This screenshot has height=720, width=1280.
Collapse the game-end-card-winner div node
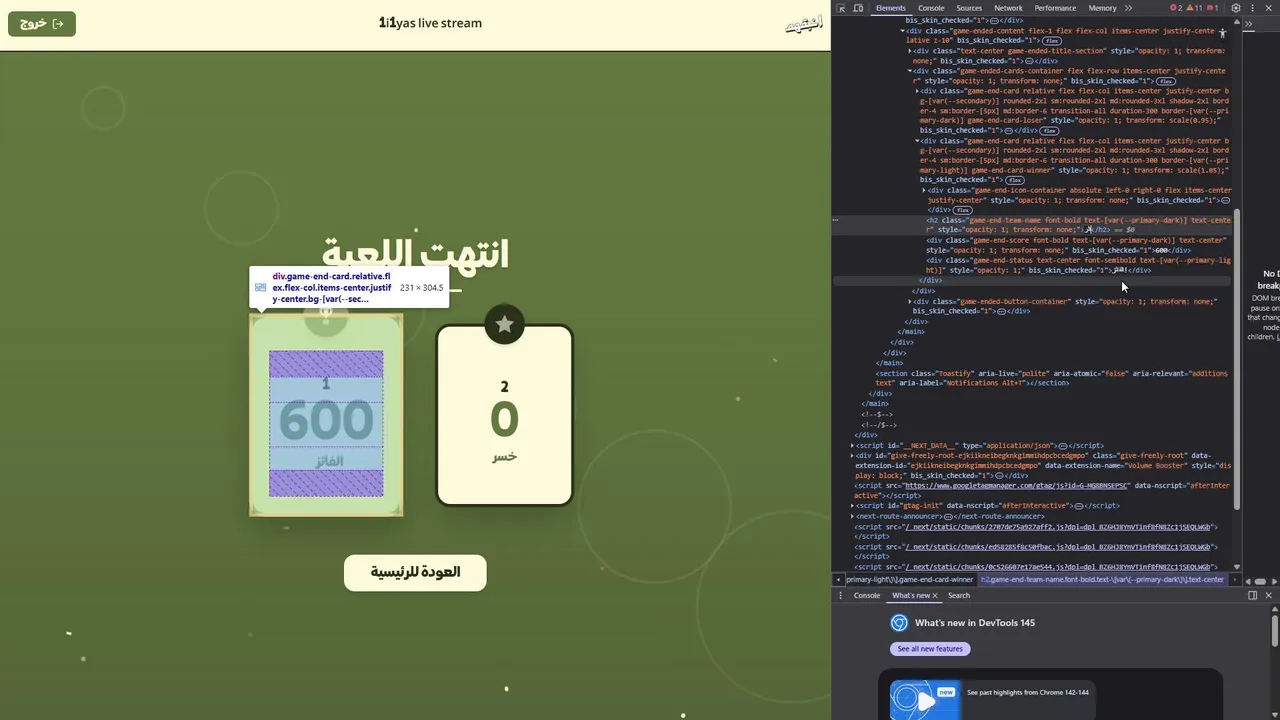pos(918,141)
